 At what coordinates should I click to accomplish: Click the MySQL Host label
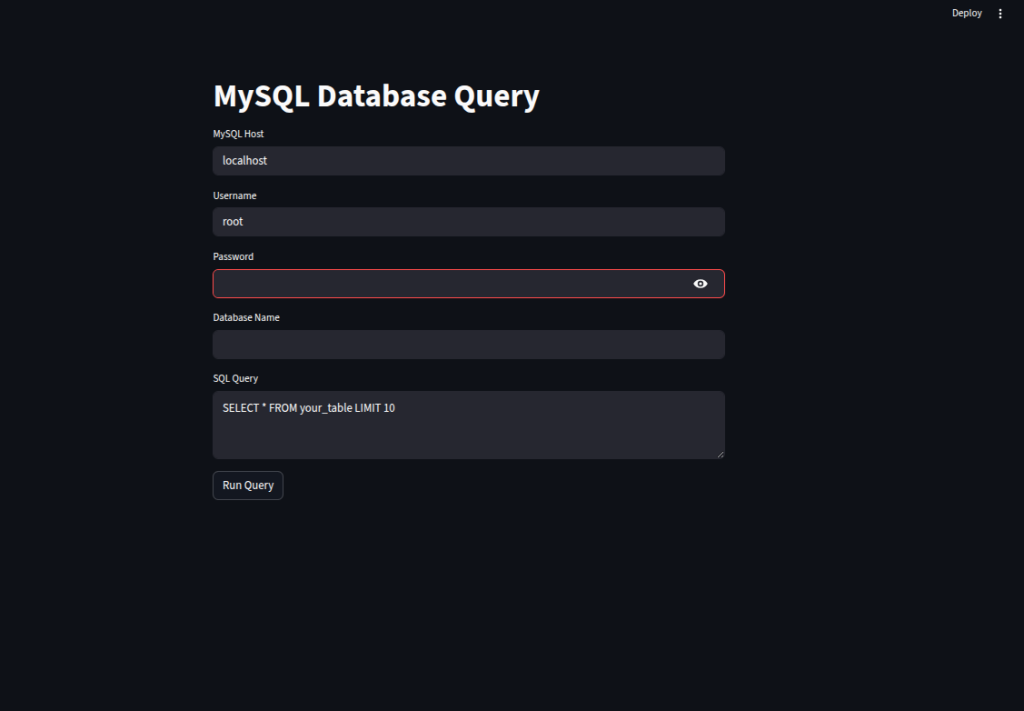click(x=238, y=134)
